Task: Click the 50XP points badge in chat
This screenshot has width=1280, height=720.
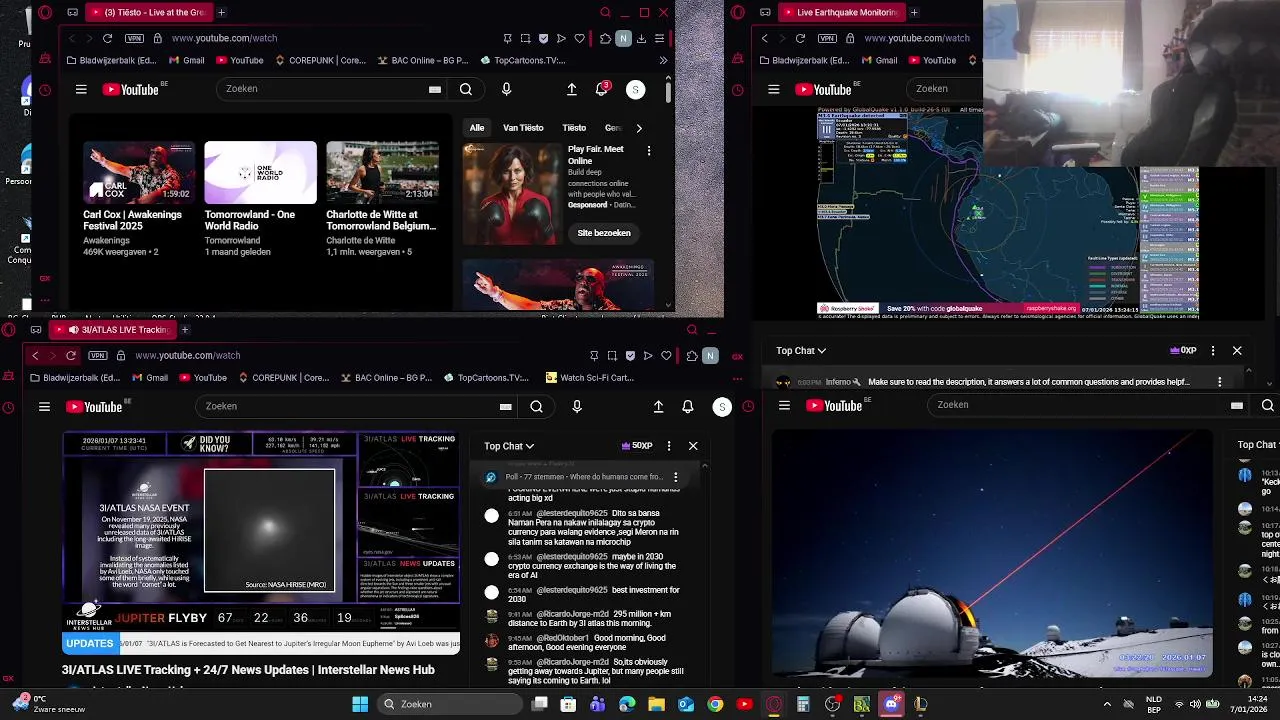Action: [637, 446]
